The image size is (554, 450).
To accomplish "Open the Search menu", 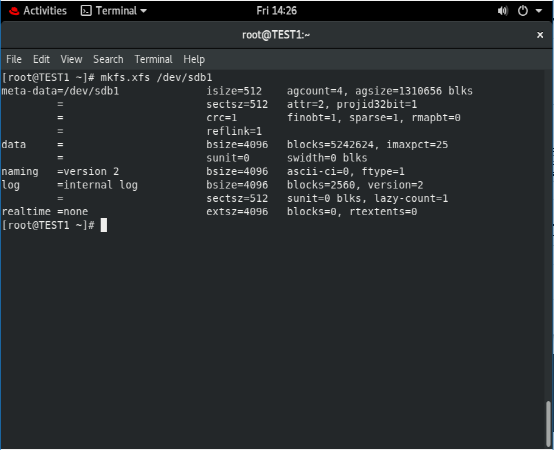I will (x=108, y=59).
